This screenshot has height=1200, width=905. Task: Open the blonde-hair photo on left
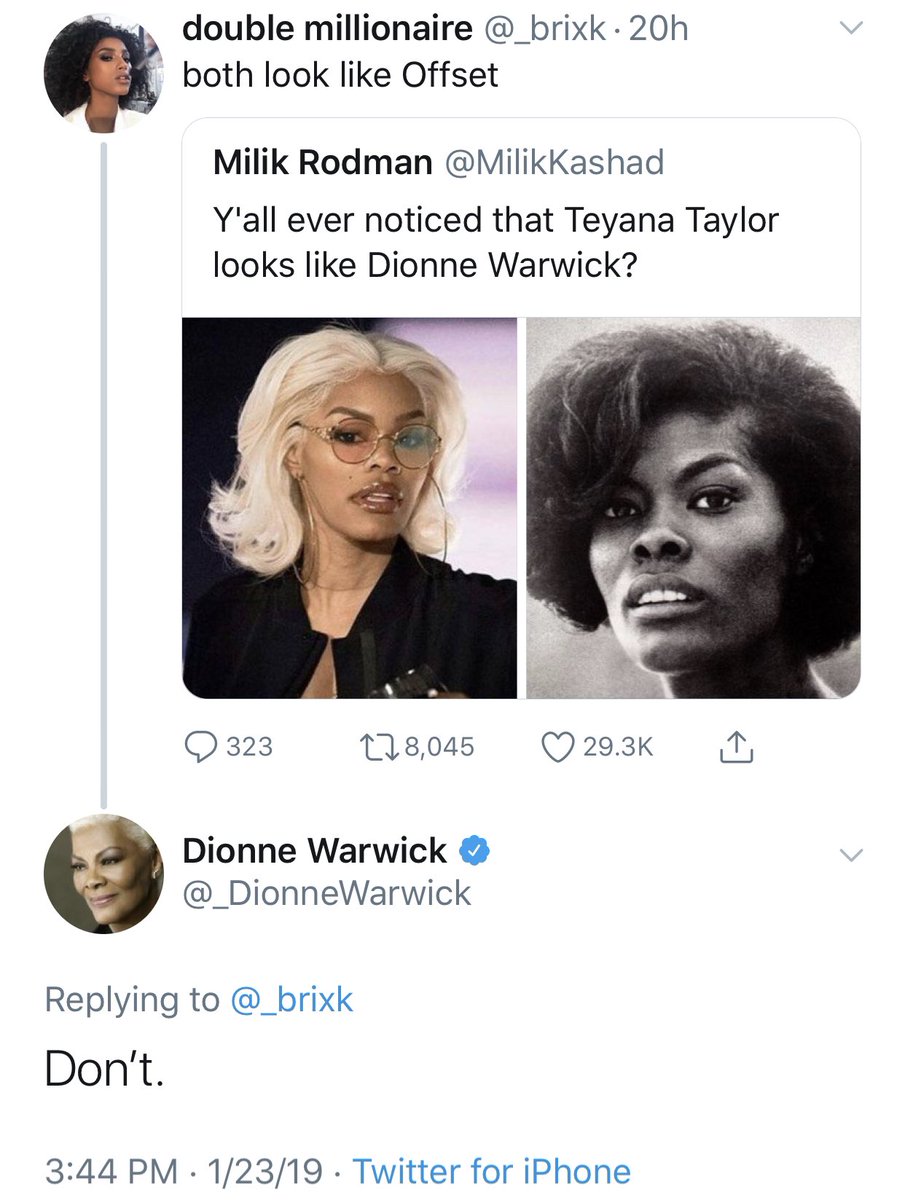[349, 508]
